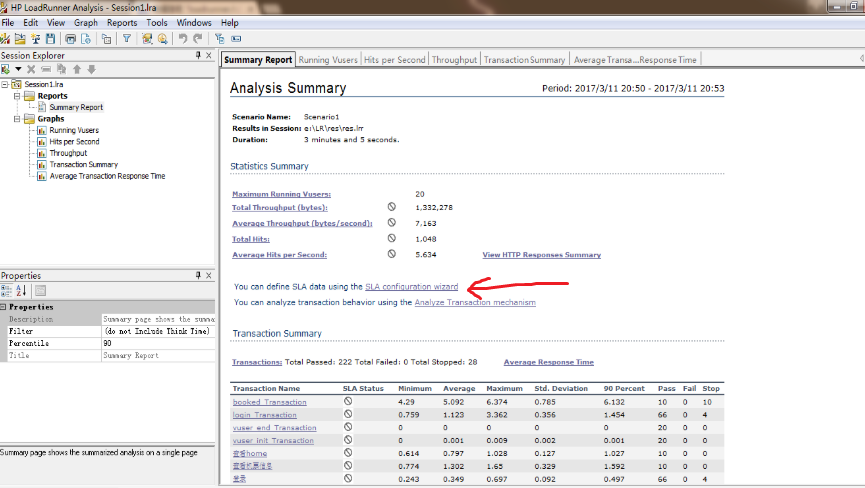Click the new session toolbar icon
The image size is (865, 488).
pos(6,39)
